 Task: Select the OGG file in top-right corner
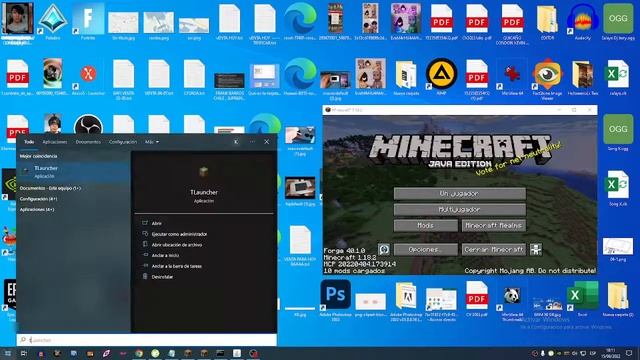pyautogui.click(x=618, y=20)
